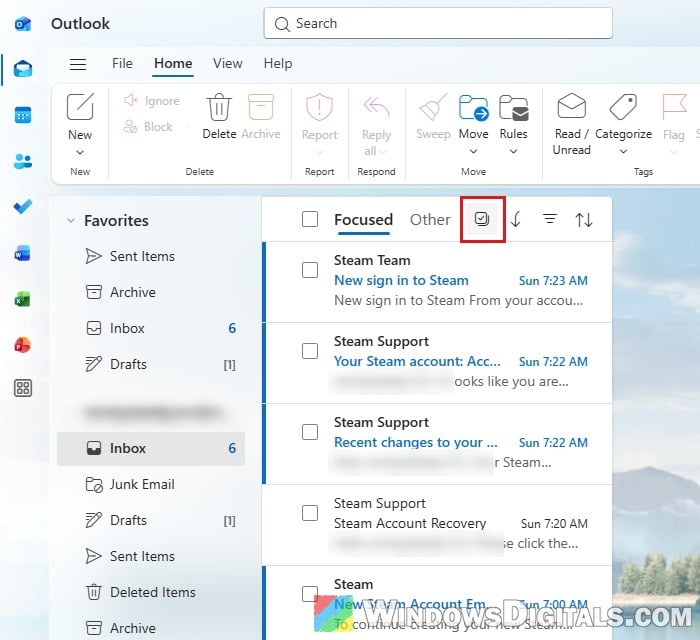Open the Sort up-down arrows icon
Screen dimensions: 700x640
click(584, 220)
